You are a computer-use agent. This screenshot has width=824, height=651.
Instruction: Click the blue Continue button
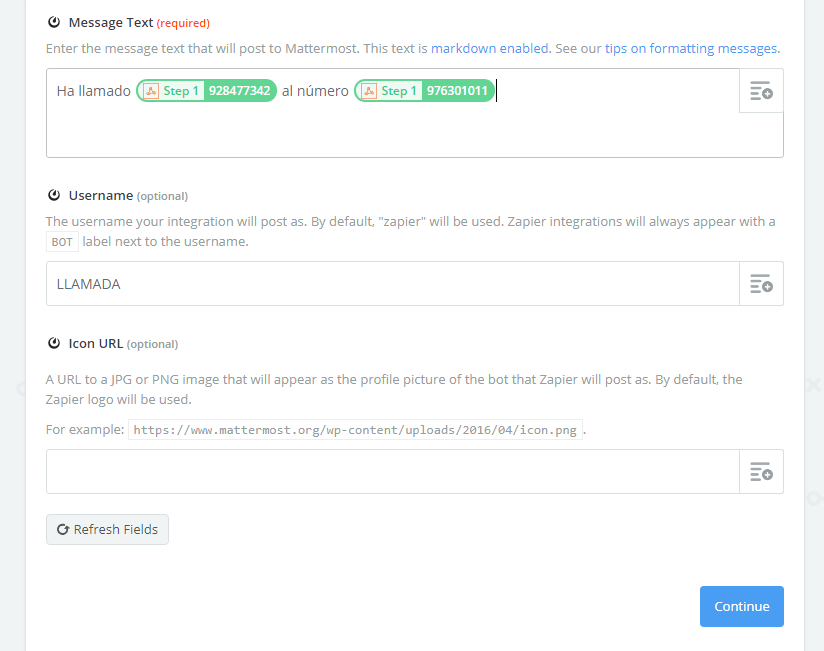(x=741, y=606)
